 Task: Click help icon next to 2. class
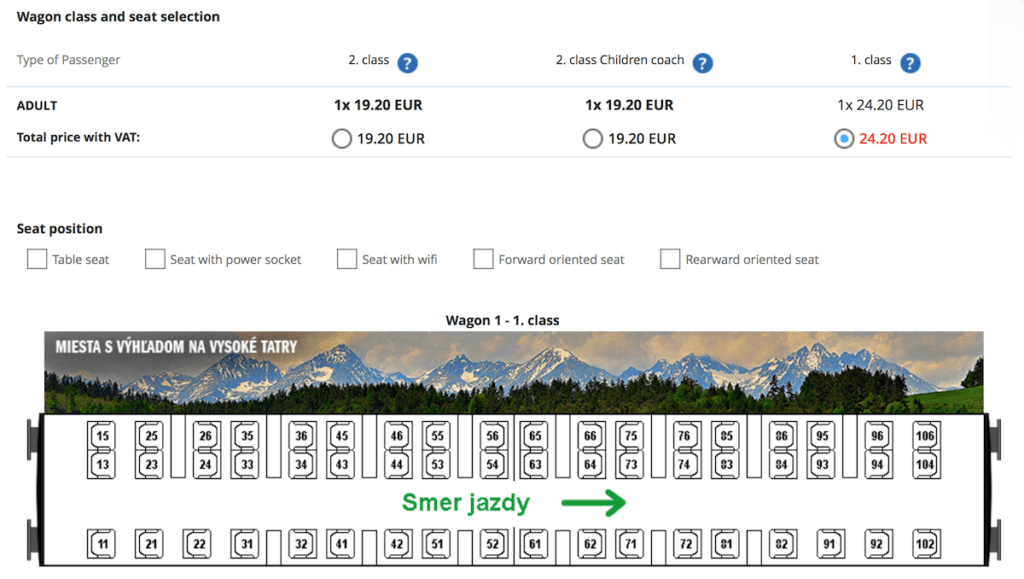(407, 63)
